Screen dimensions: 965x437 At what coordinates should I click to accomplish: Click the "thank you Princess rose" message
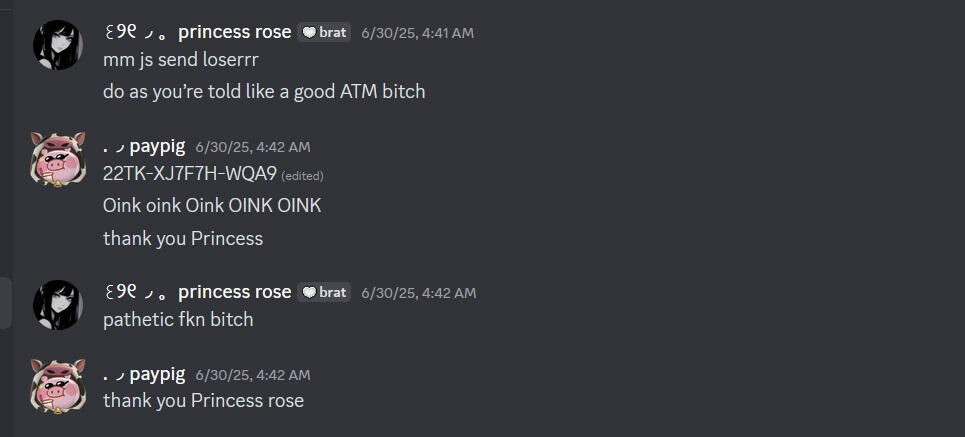pyautogui.click(x=204, y=401)
